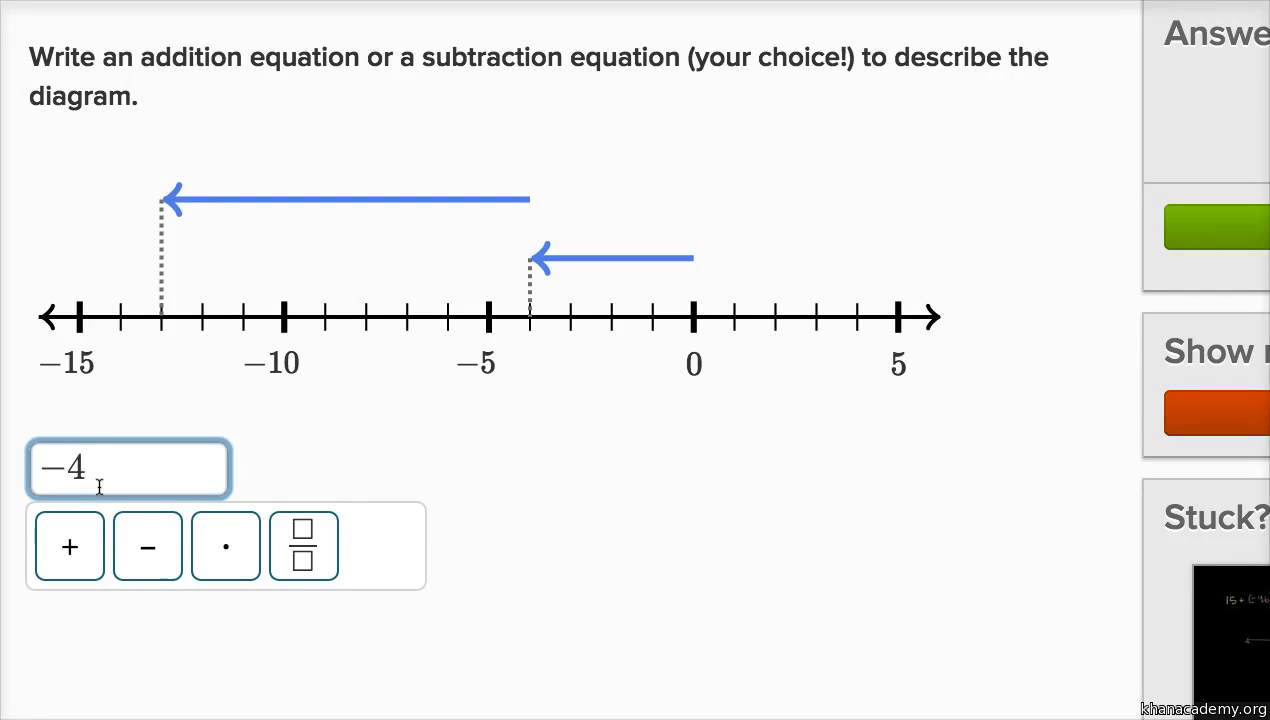Click the thick tick mark above 0

693,318
